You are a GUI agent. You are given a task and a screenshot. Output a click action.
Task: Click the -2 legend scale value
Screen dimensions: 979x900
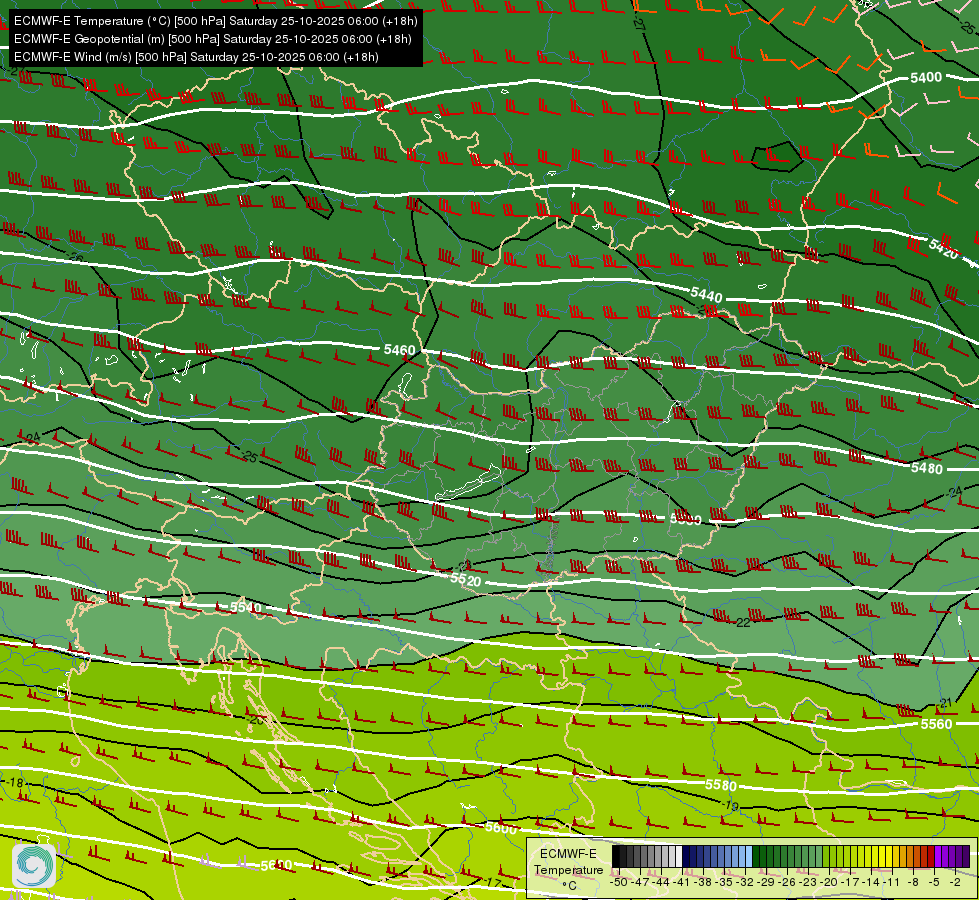coord(955,882)
